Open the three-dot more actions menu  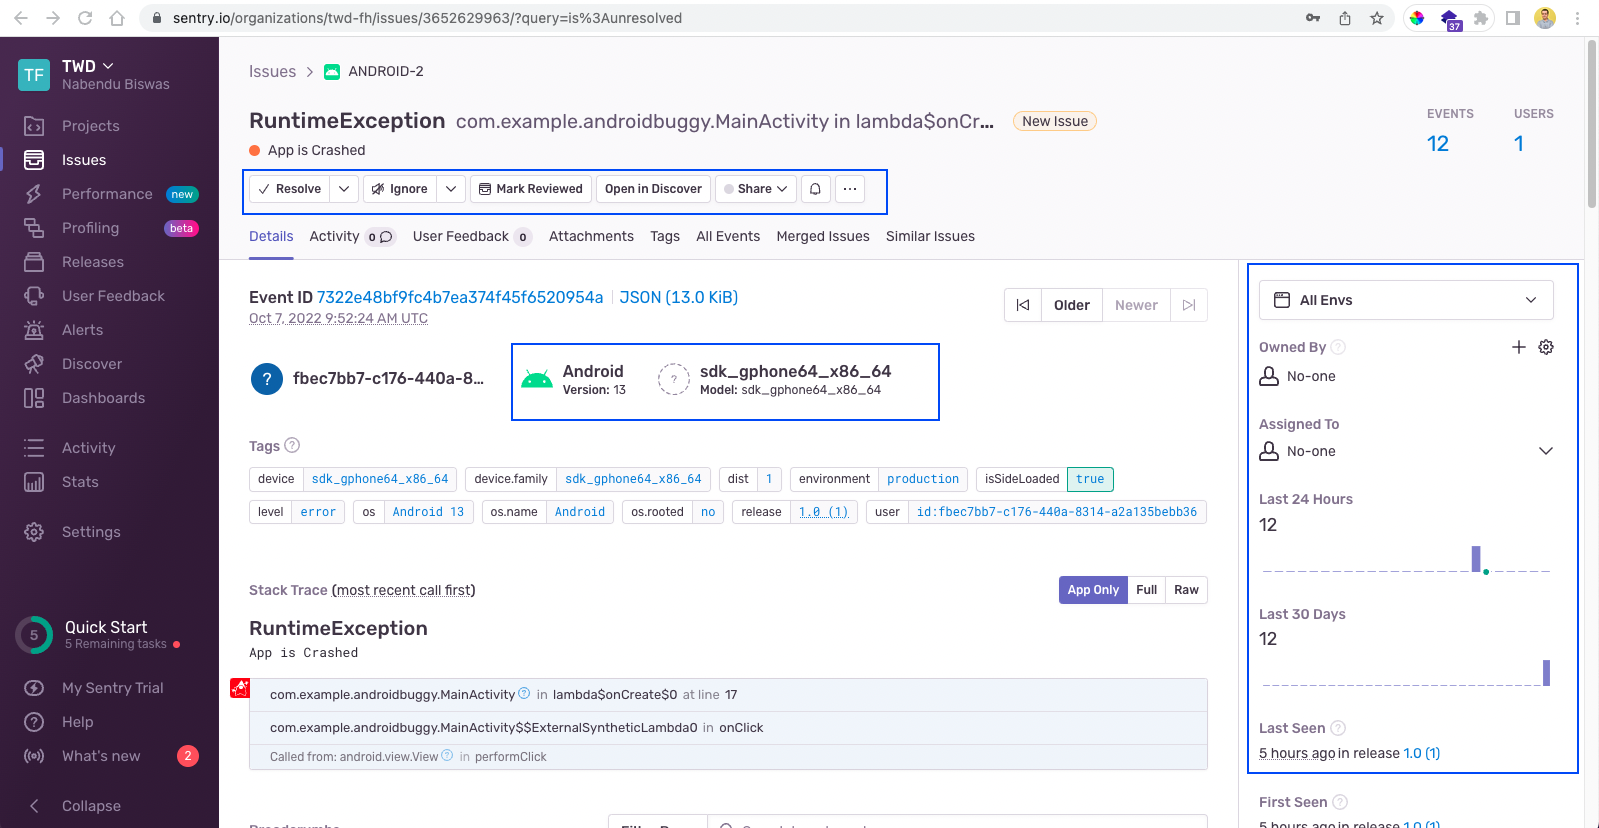(x=850, y=189)
